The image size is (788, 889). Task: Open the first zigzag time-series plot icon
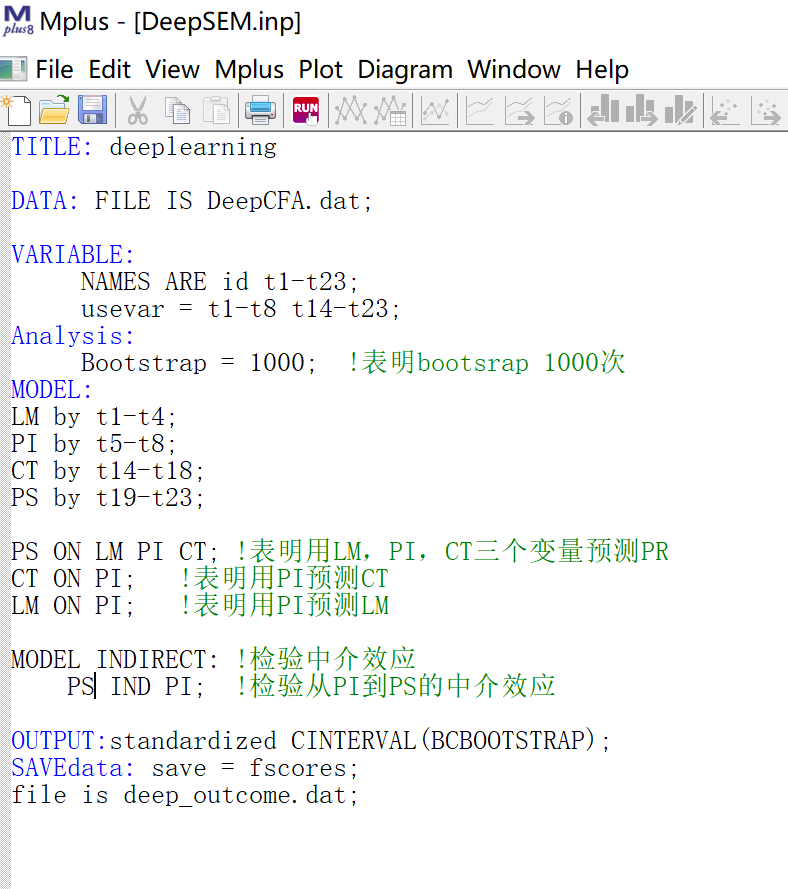tap(351, 110)
